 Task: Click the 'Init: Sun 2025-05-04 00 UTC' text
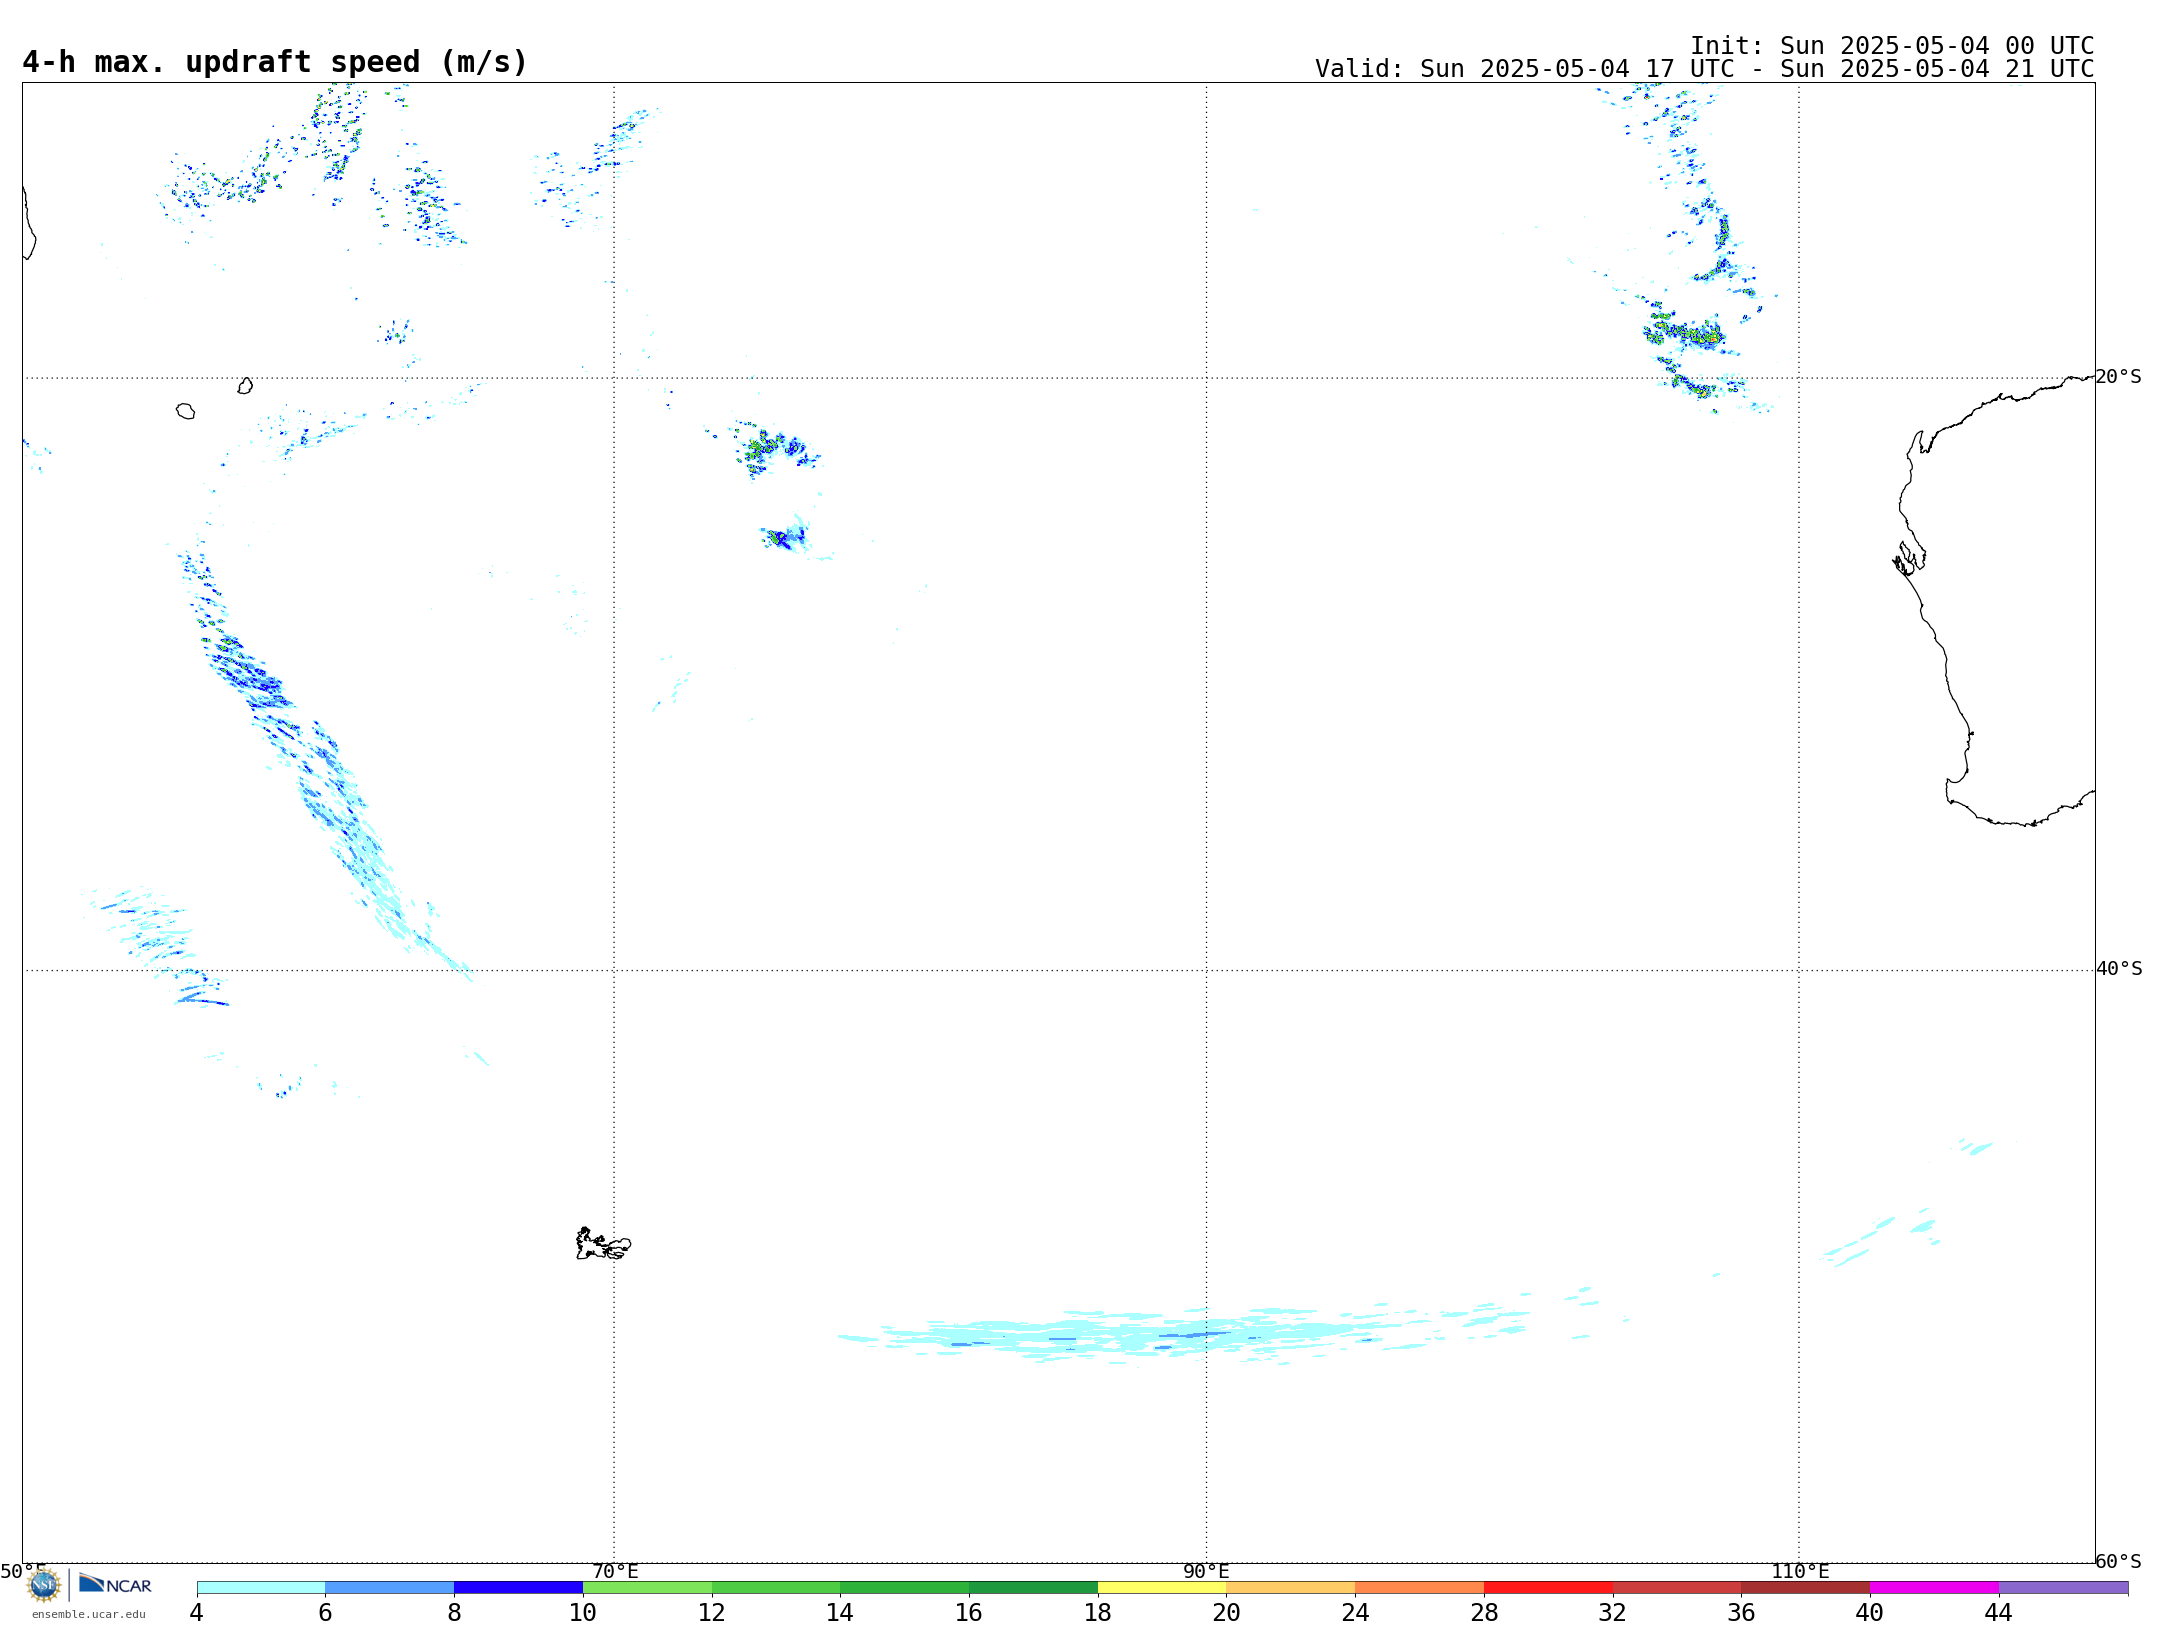click(x=1892, y=46)
